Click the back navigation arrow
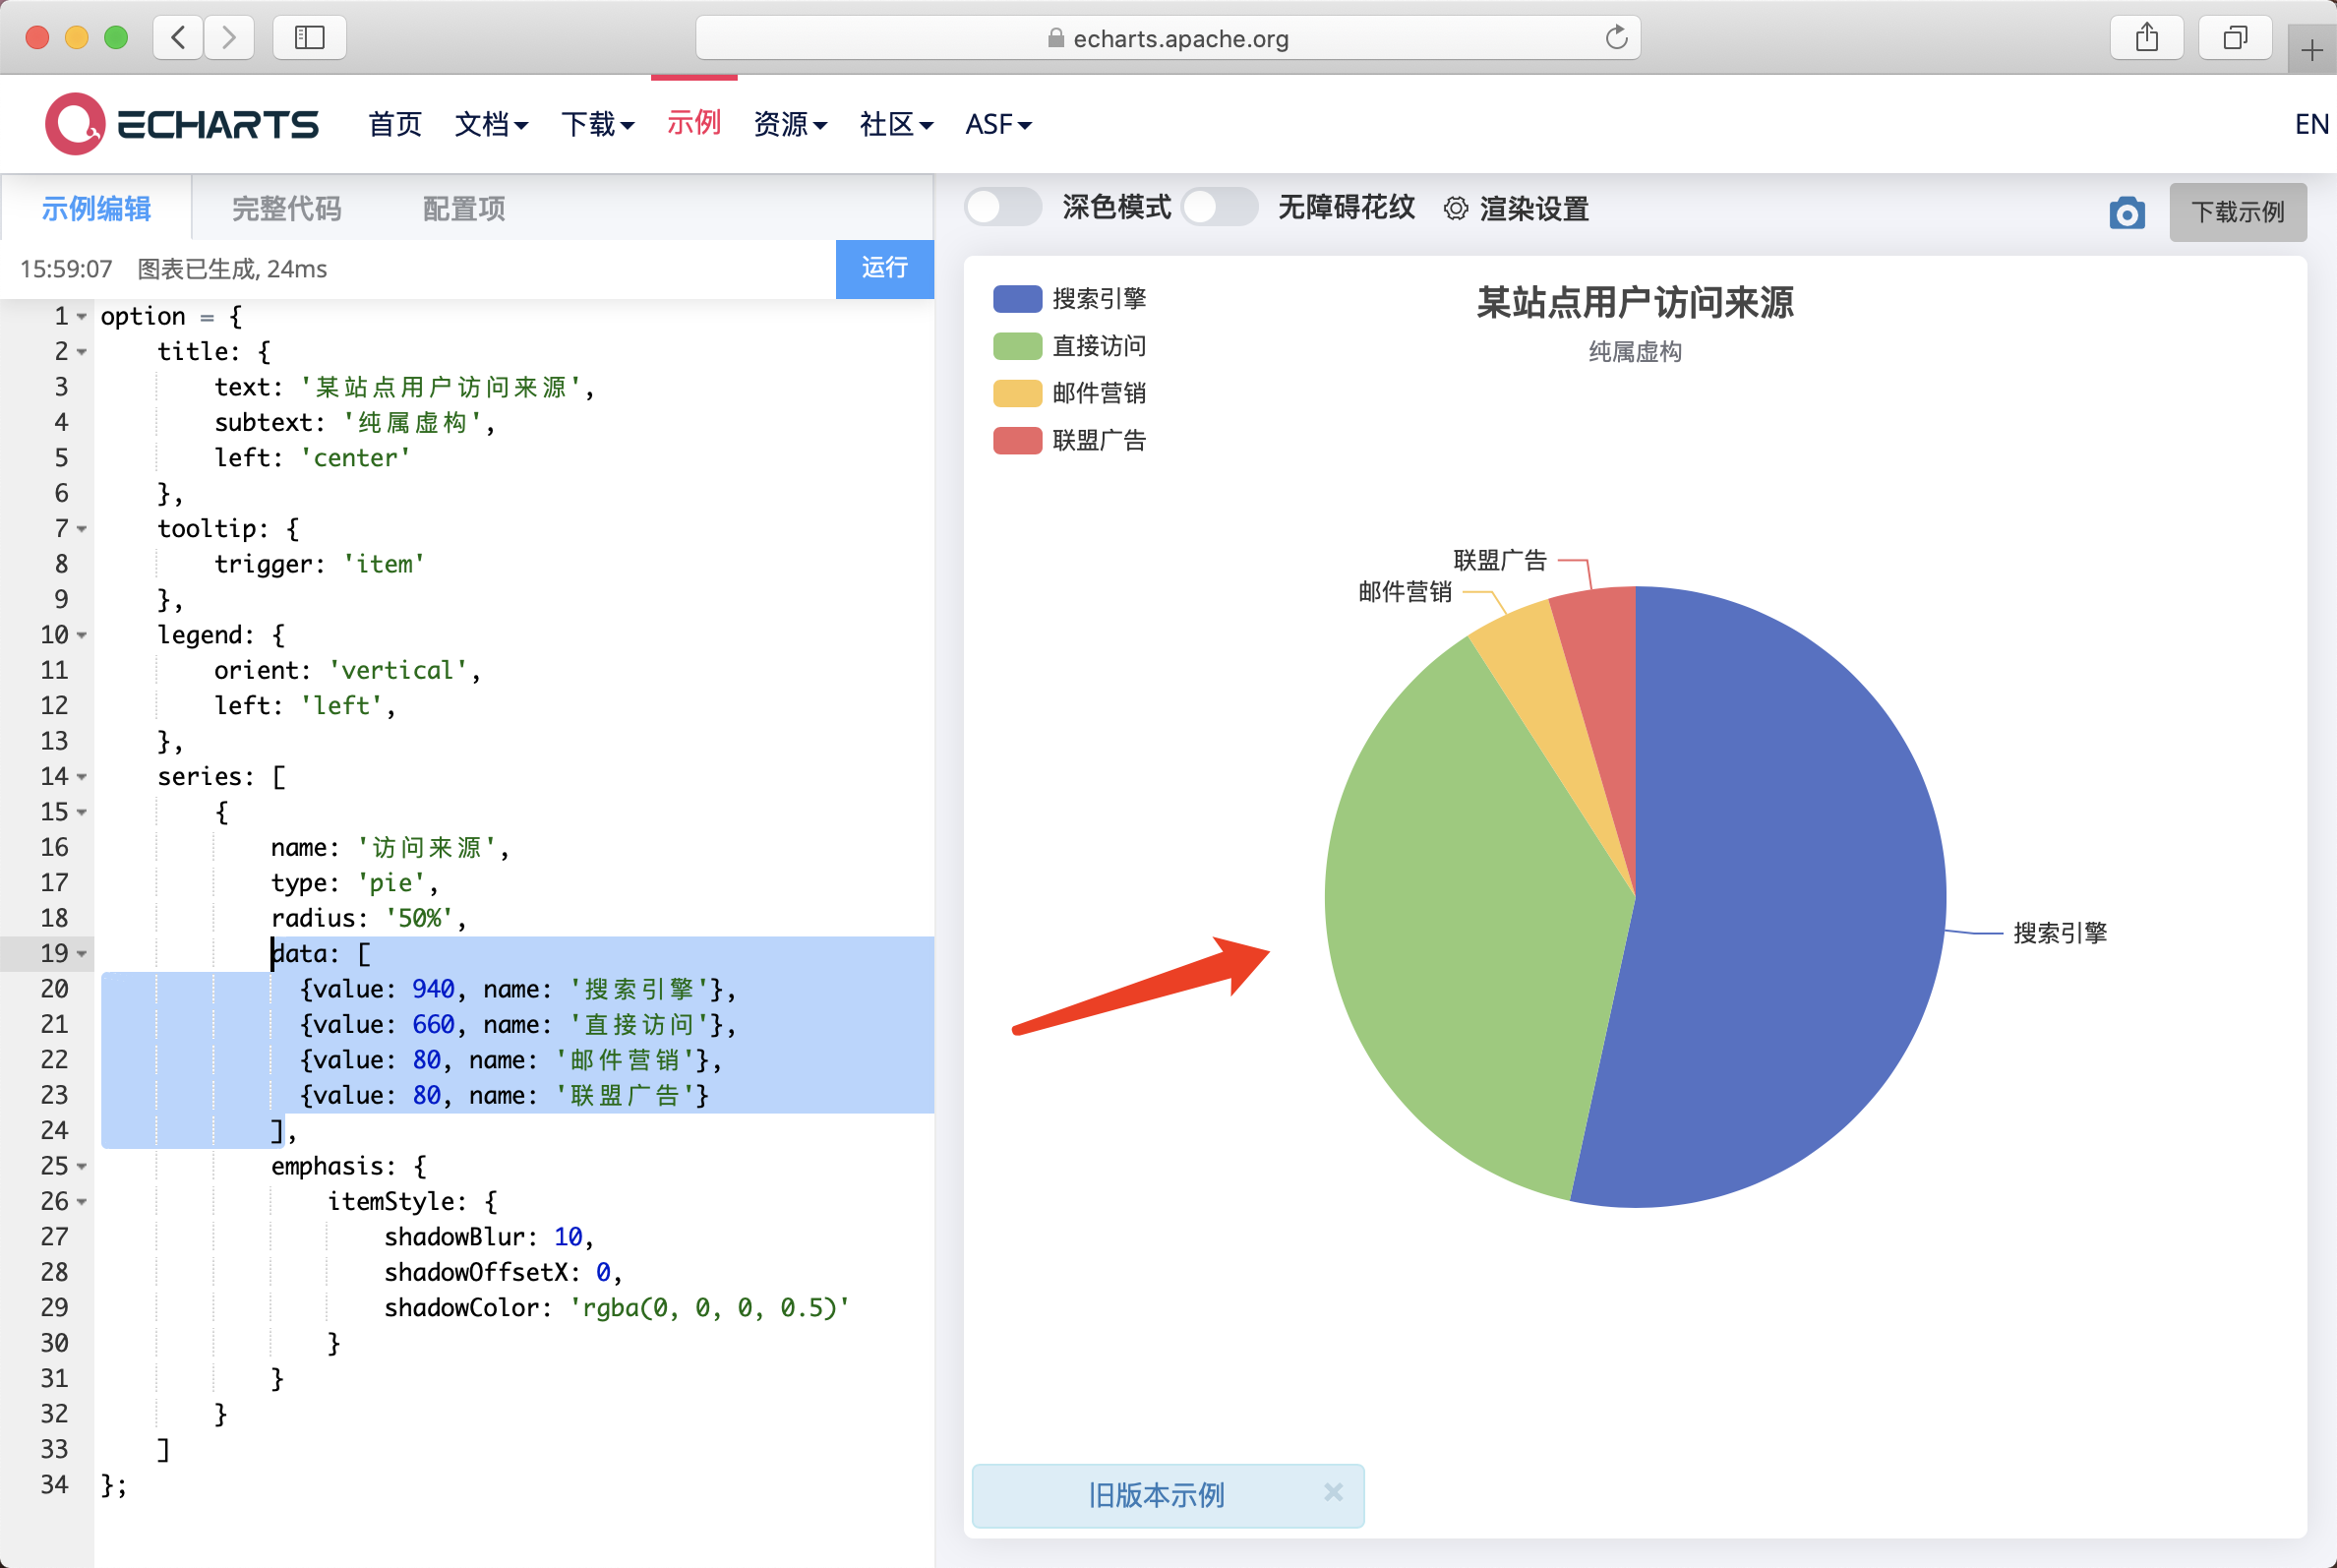This screenshot has width=2337, height=1568. 177,37
